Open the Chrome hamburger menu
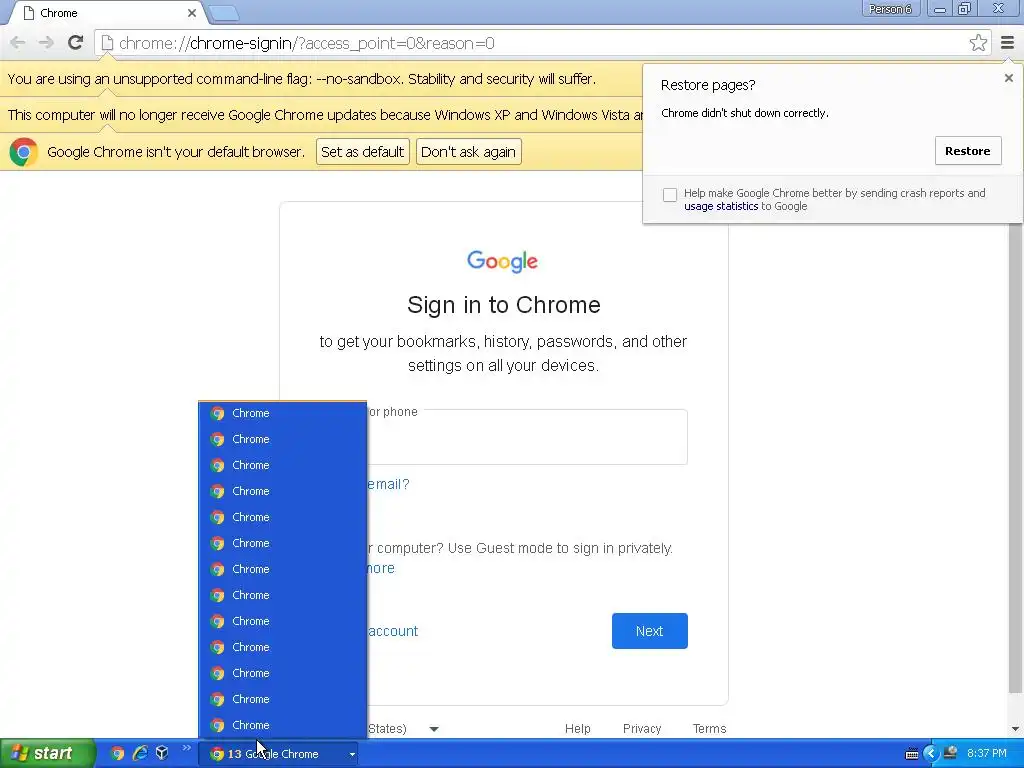Screen dimensions: 1024x768 point(1007,43)
